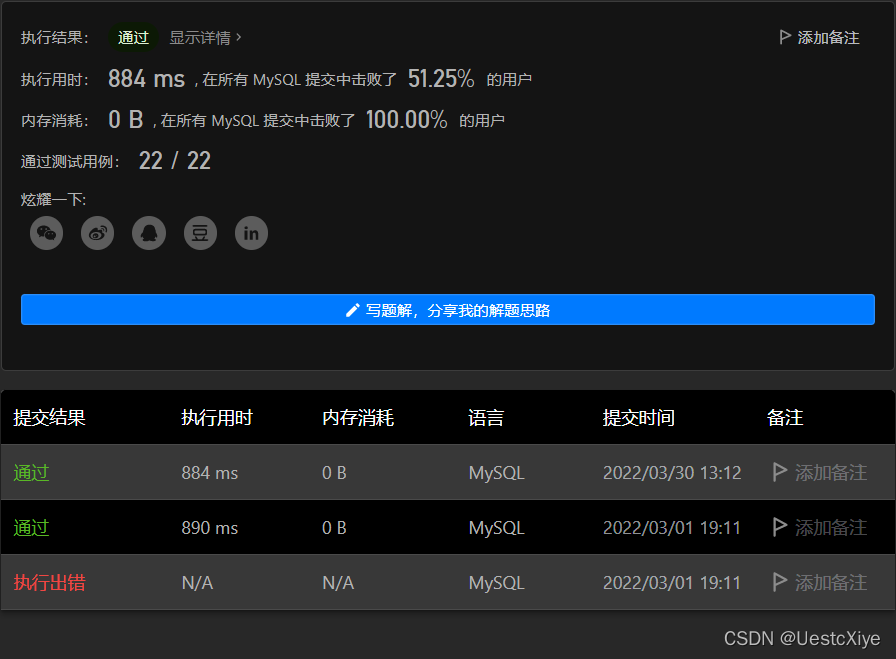Click the flag icon in the 执行出错 row
The width and height of the screenshot is (896, 659).
781,582
